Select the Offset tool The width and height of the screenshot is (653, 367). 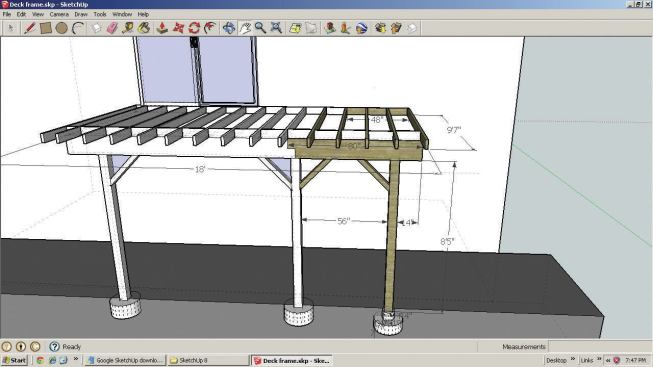210,28
